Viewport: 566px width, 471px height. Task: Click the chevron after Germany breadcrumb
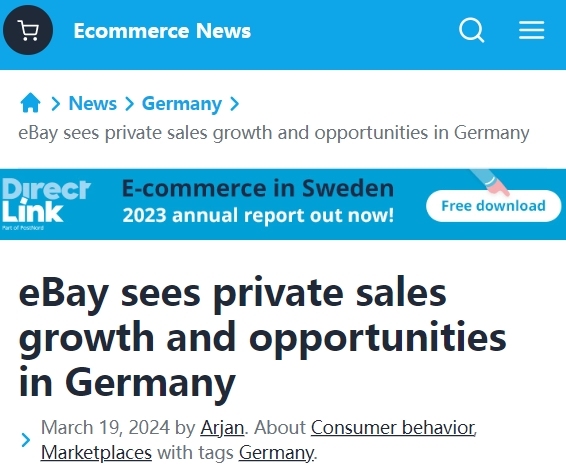234,104
